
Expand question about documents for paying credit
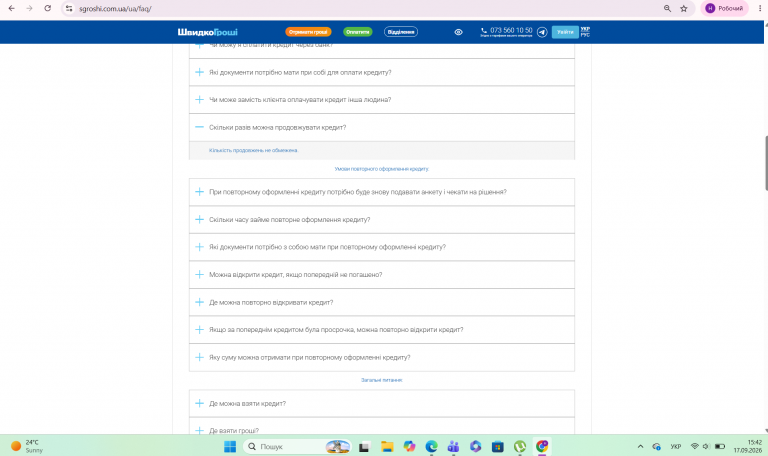[382, 72]
